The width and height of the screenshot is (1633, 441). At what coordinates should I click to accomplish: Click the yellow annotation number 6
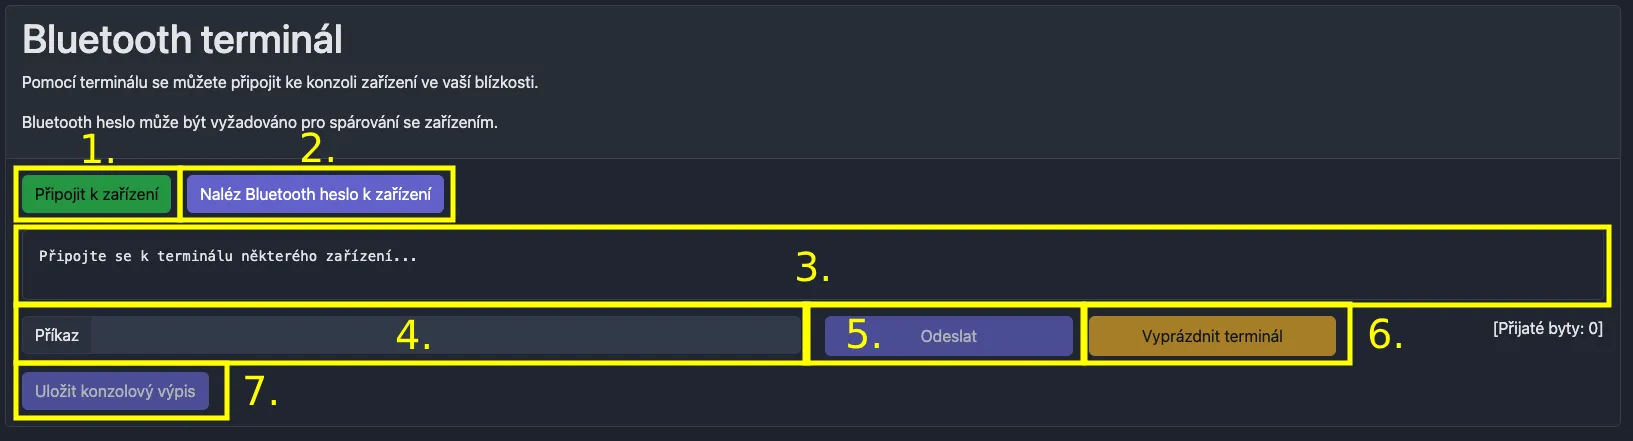pos(1385,336)
